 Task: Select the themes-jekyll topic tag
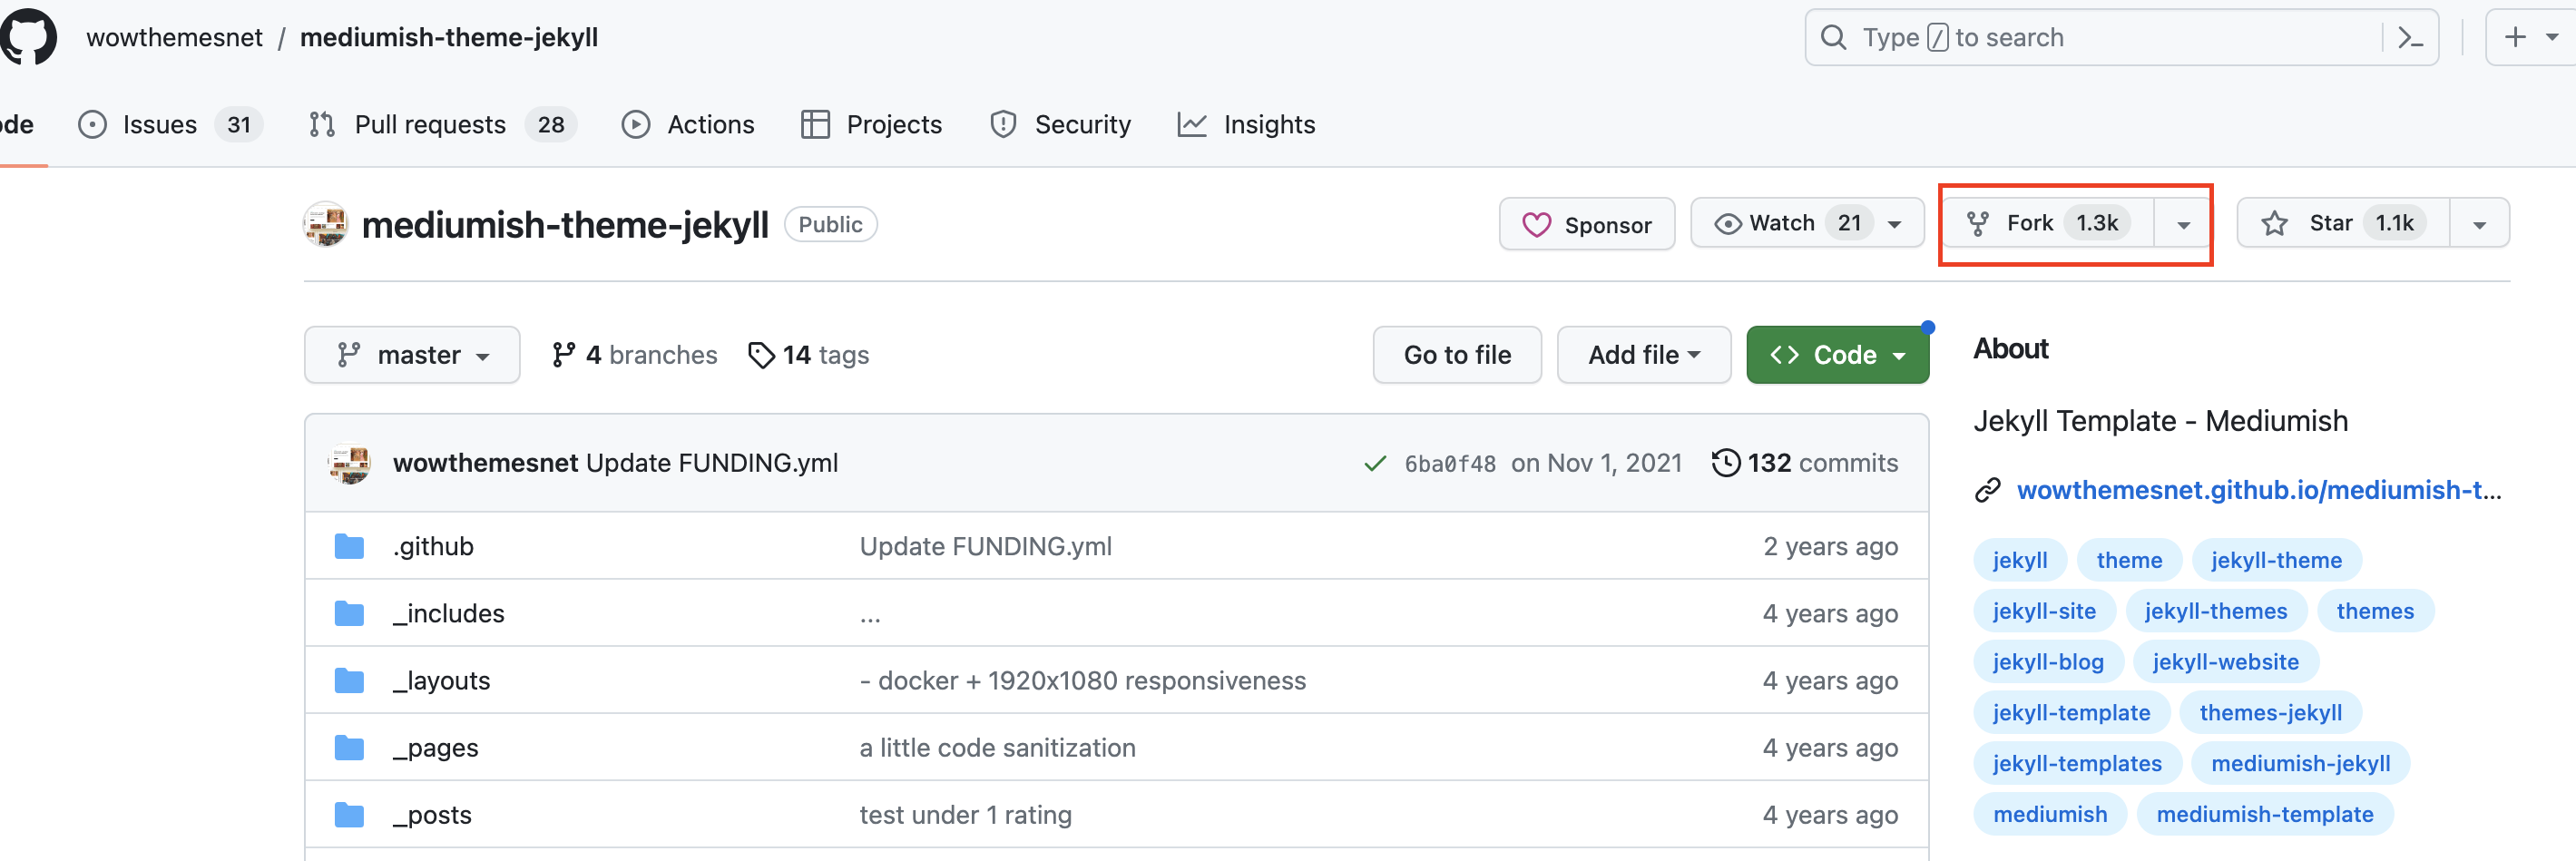tap(2270, 713)
